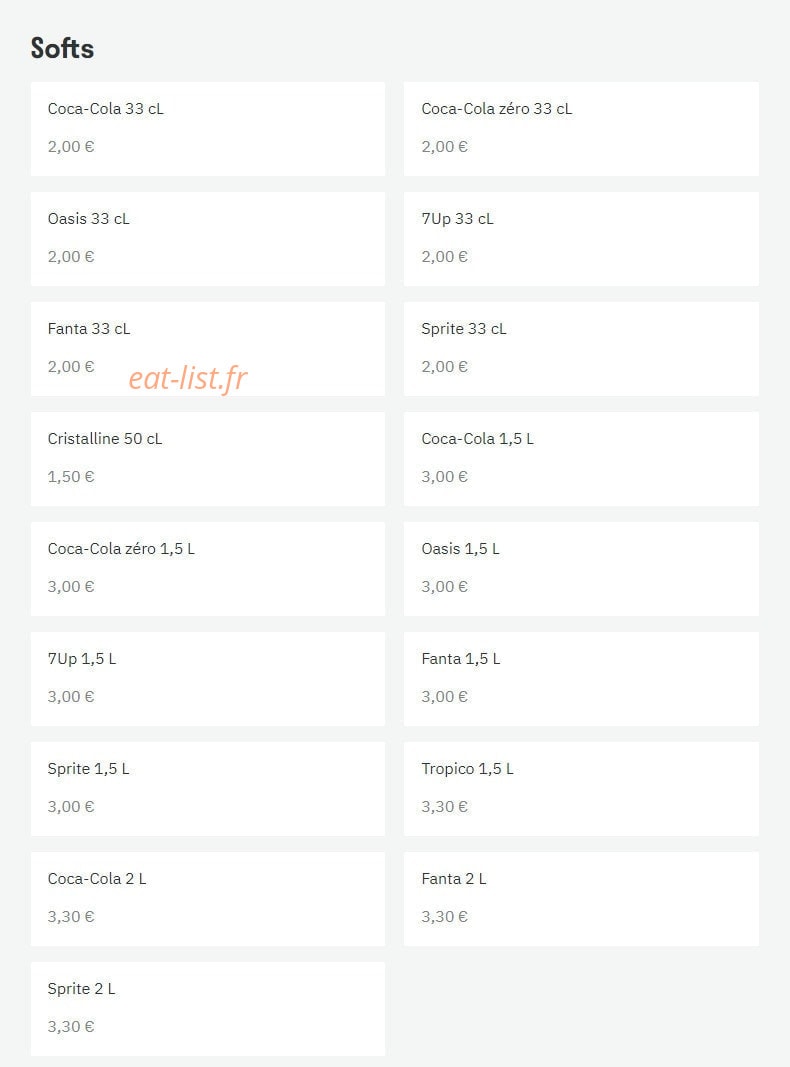Viewport: 790px width, 1067px height.
Task: Select Tropico 1,5 L drink
Action: pos(581,789)
